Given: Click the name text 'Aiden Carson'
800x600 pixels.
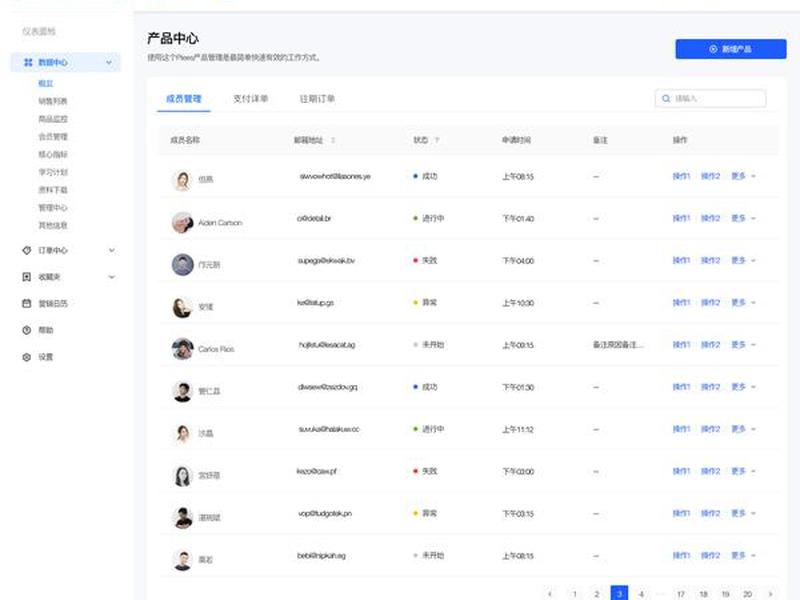Looking at the screenshot, I should click(220, 223).
